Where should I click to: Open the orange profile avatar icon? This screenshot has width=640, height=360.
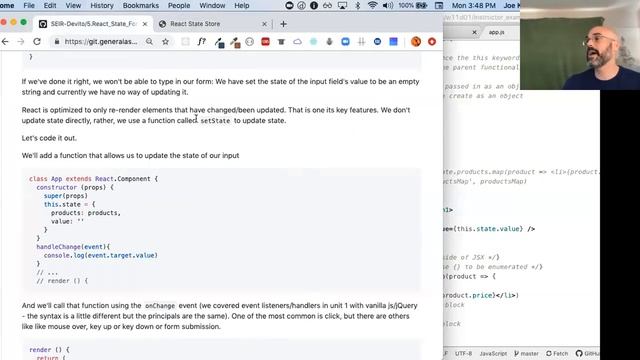point(416,42)
